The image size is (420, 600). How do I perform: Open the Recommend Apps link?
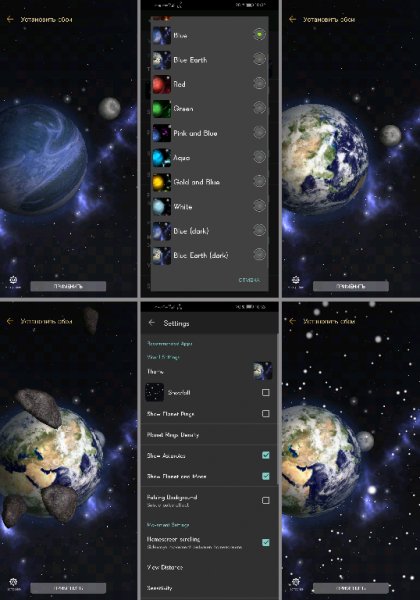point(169,344)
